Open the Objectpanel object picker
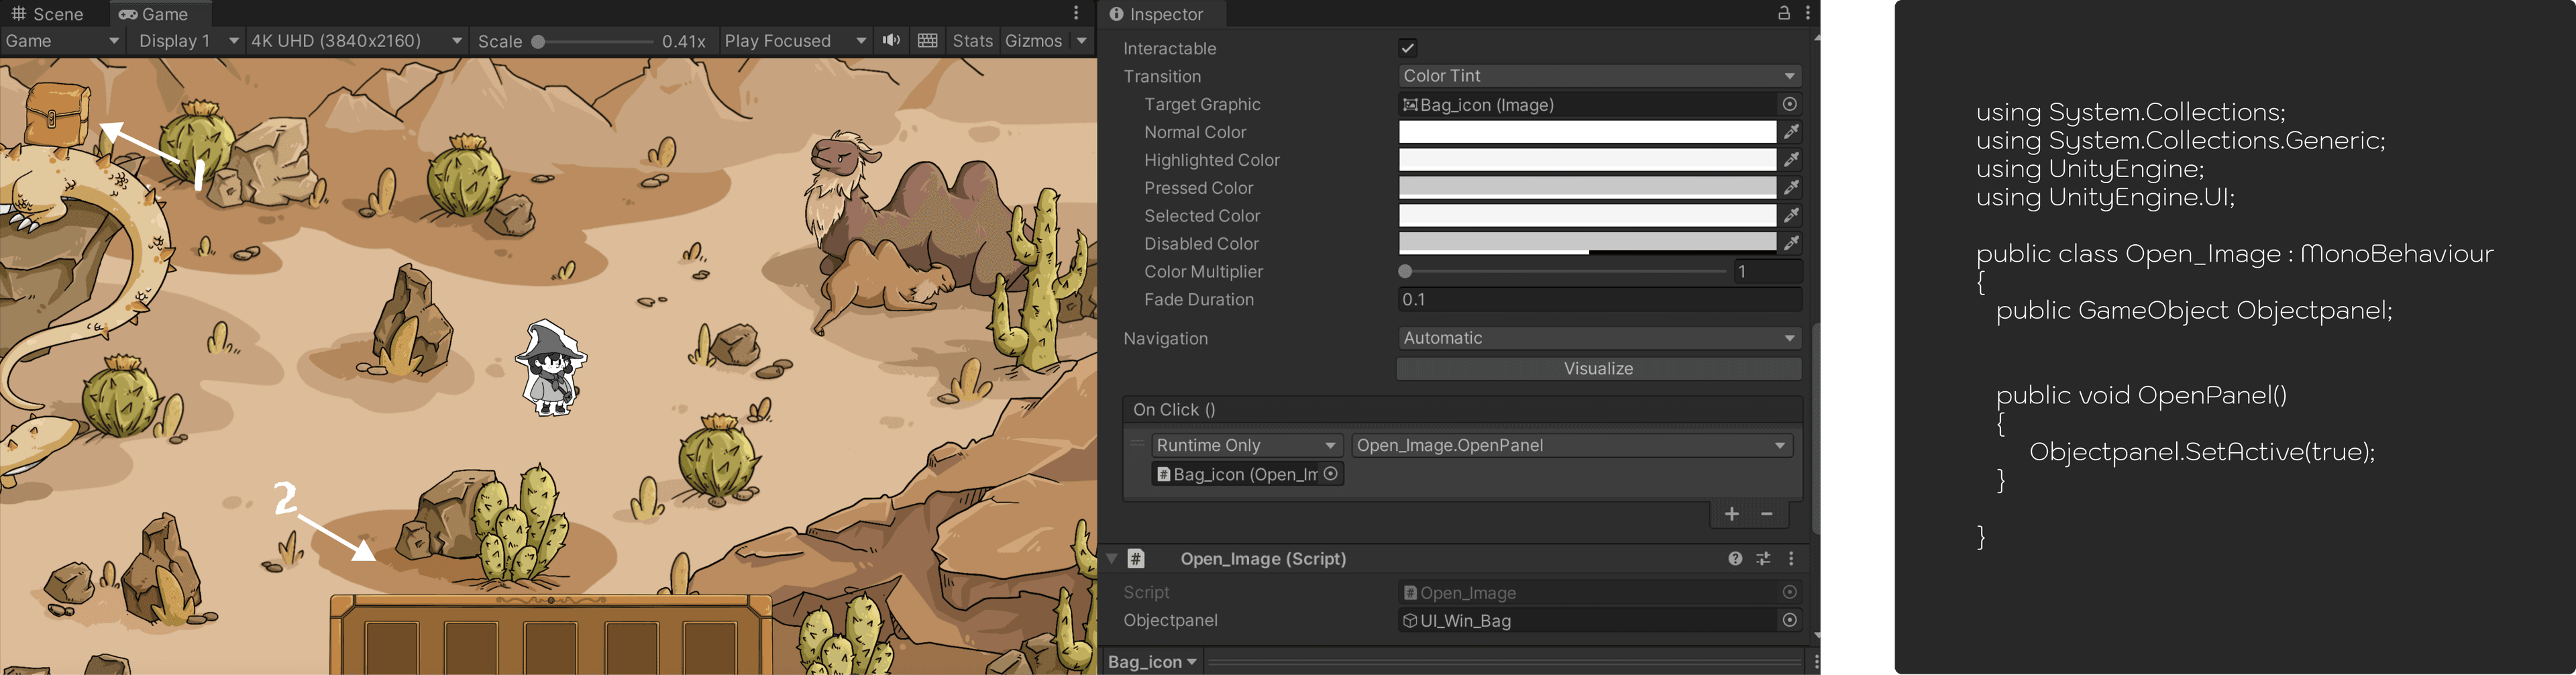 click(x=1790, y=621)
